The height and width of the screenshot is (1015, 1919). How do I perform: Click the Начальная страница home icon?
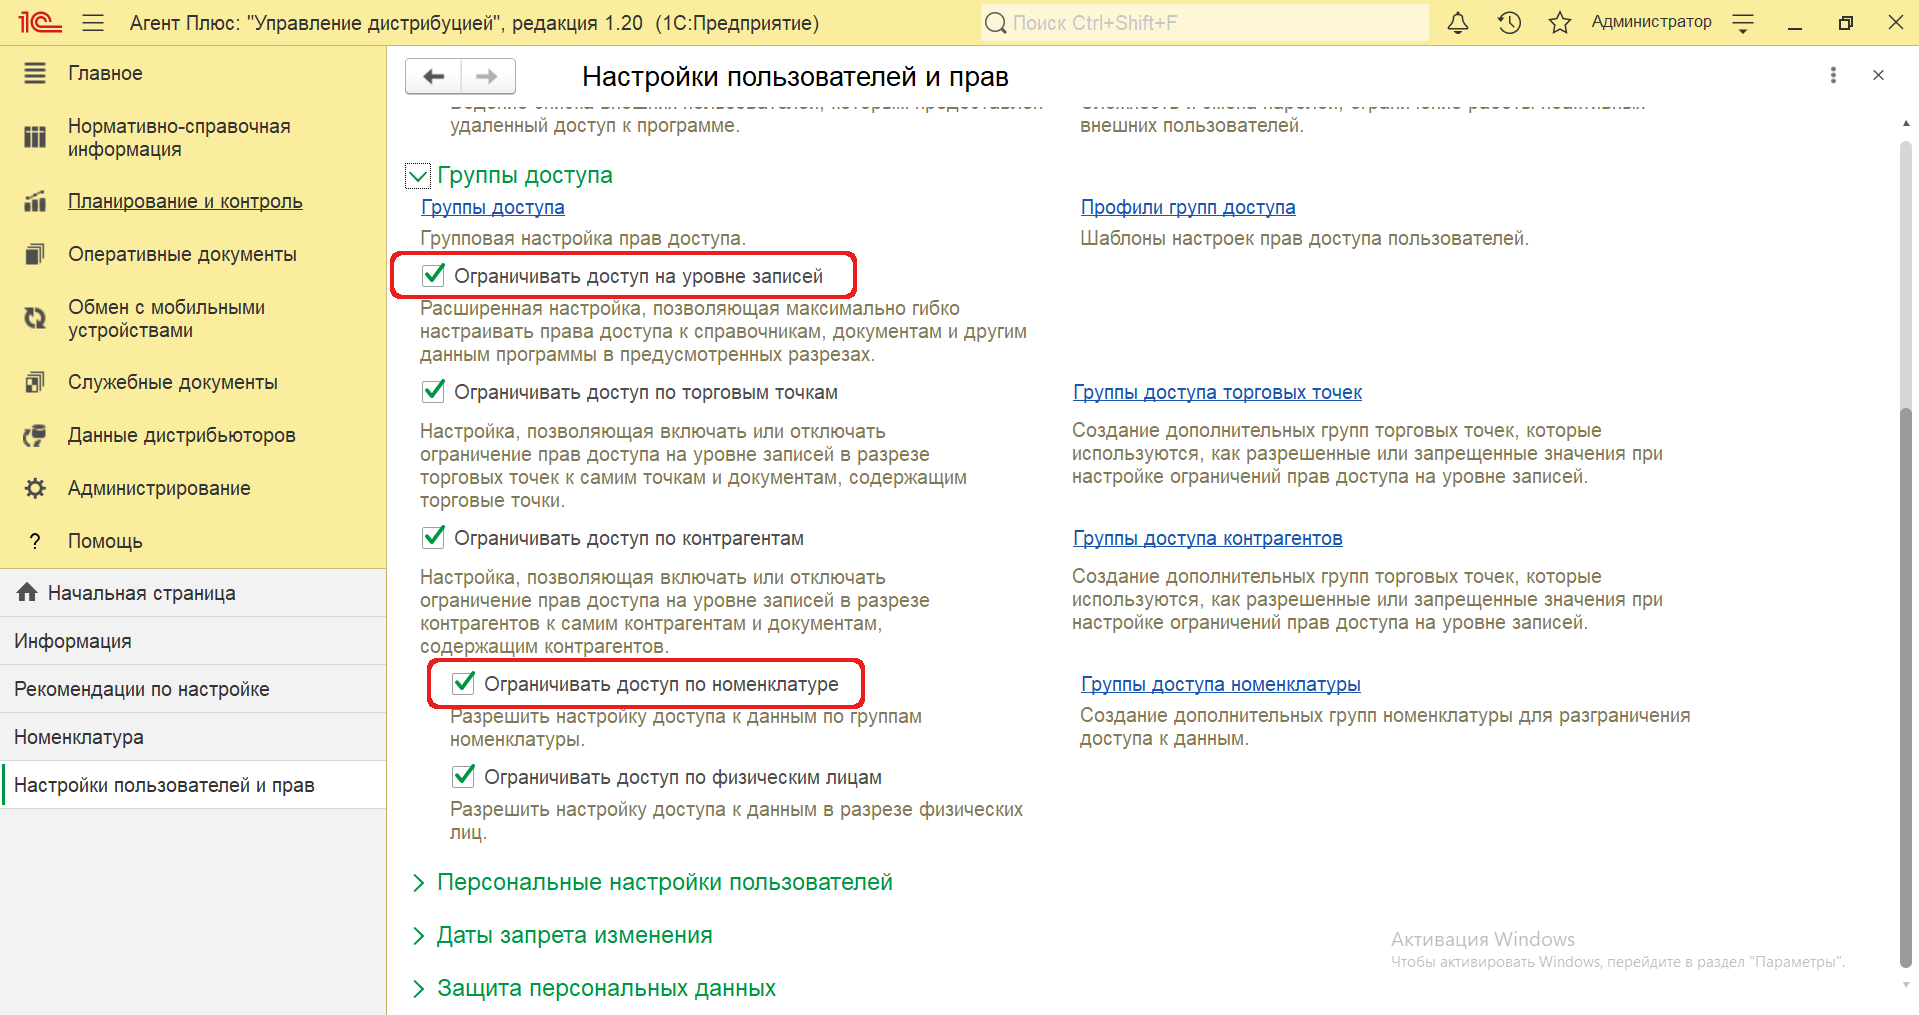point(27,592)
